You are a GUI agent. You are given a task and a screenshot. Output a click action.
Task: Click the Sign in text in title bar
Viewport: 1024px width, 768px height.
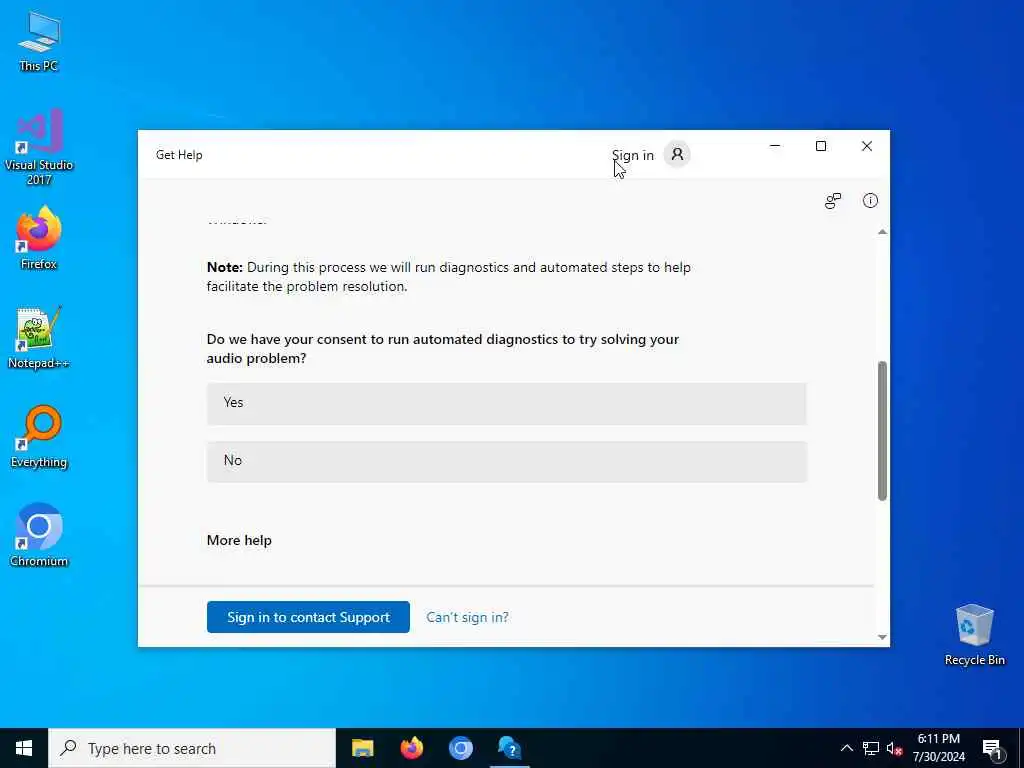click(x=633, y=155)
